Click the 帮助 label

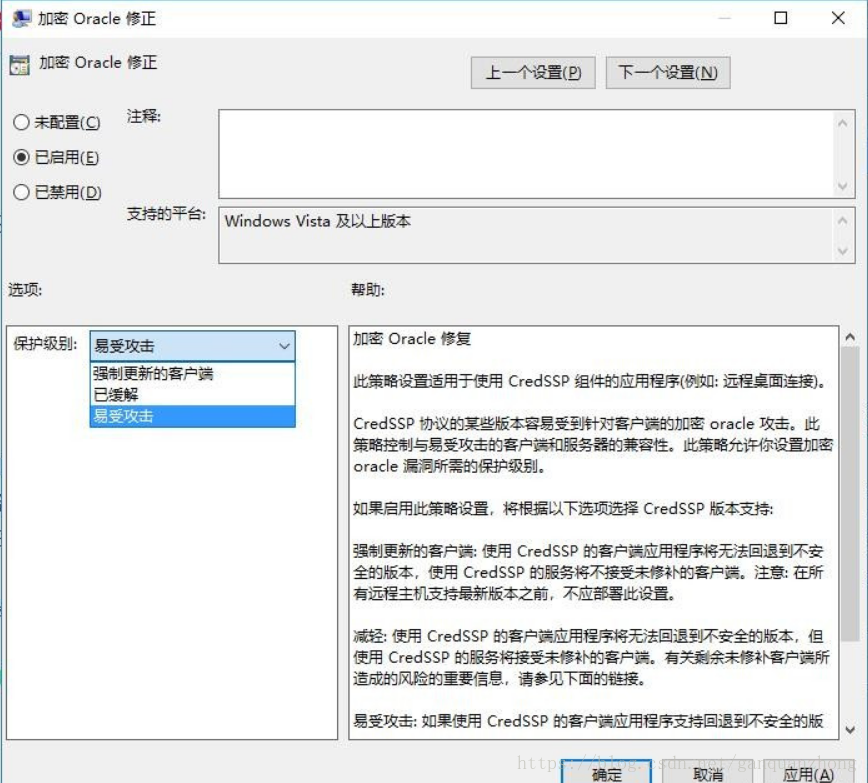pos(368,290)
